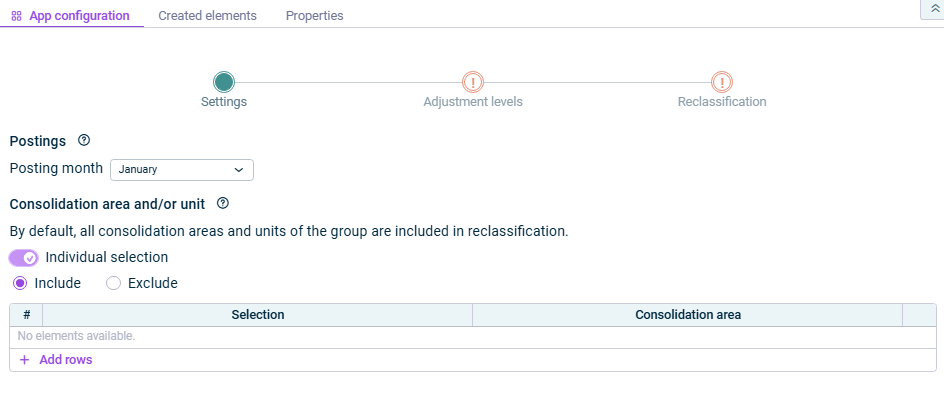Click the Settings step circle icon
Image resolution: width=944 pixels, height=406 pixels.
tap(224, 82)
